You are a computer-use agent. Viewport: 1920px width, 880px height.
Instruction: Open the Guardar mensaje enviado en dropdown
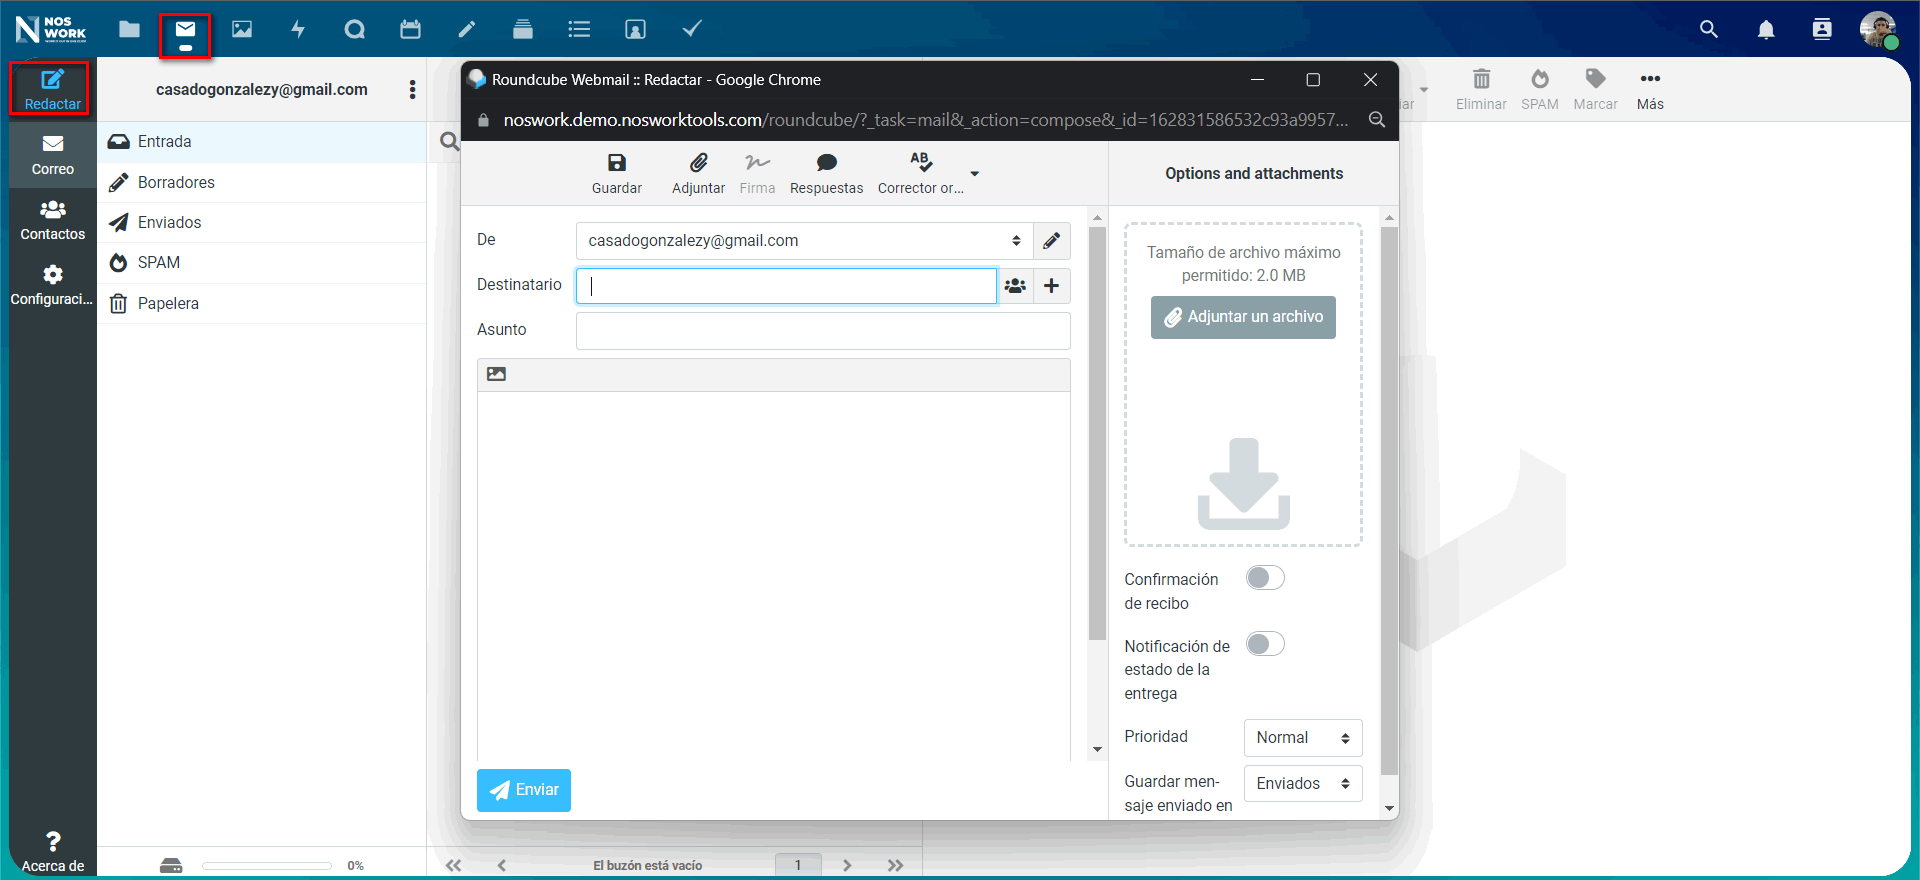[x=1303, y=784]
